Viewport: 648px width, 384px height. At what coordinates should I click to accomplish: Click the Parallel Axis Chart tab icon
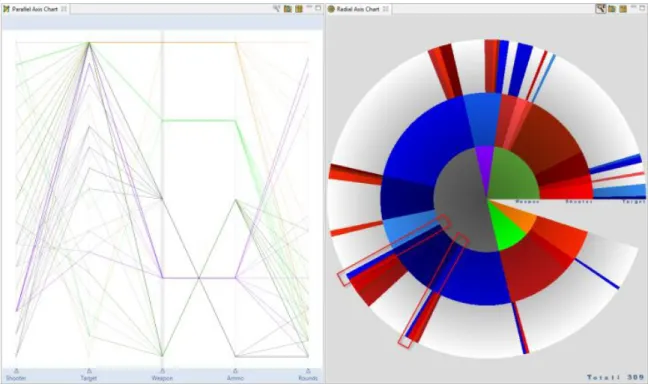point(7,9)
